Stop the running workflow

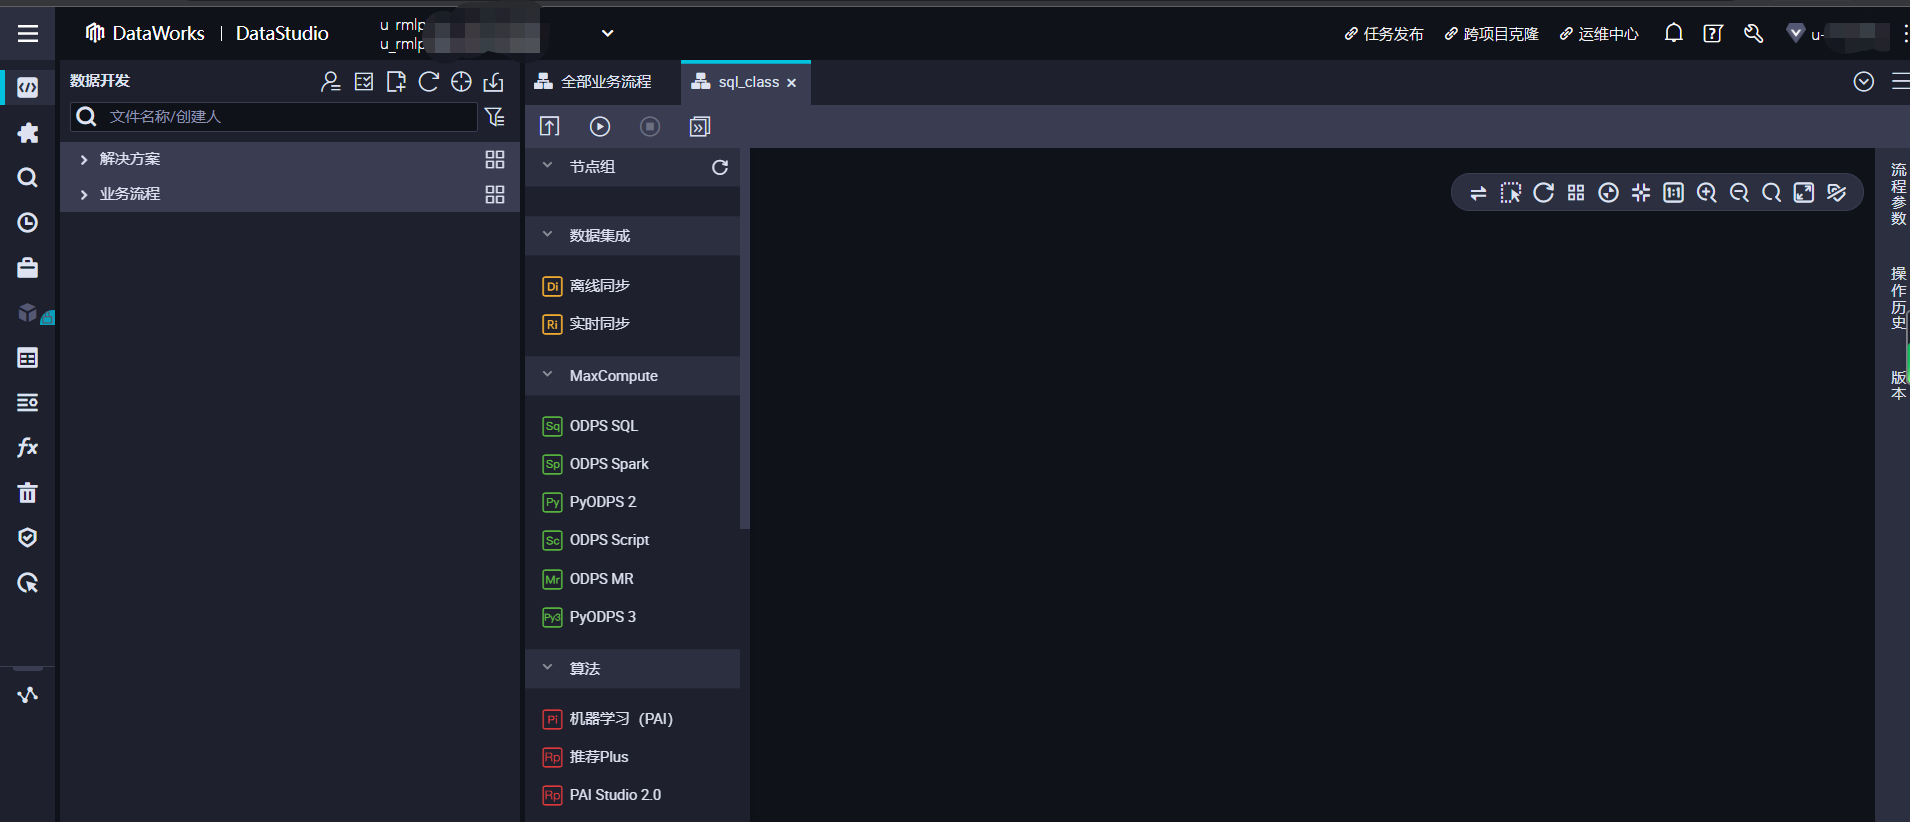coord(650,127)
